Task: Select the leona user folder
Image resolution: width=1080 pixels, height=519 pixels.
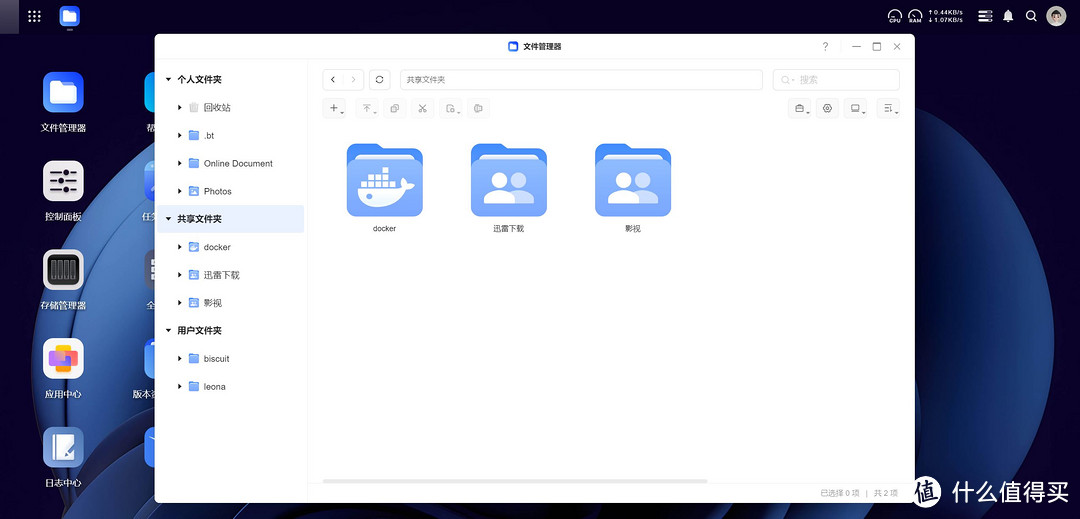Action: click(214, 386)
